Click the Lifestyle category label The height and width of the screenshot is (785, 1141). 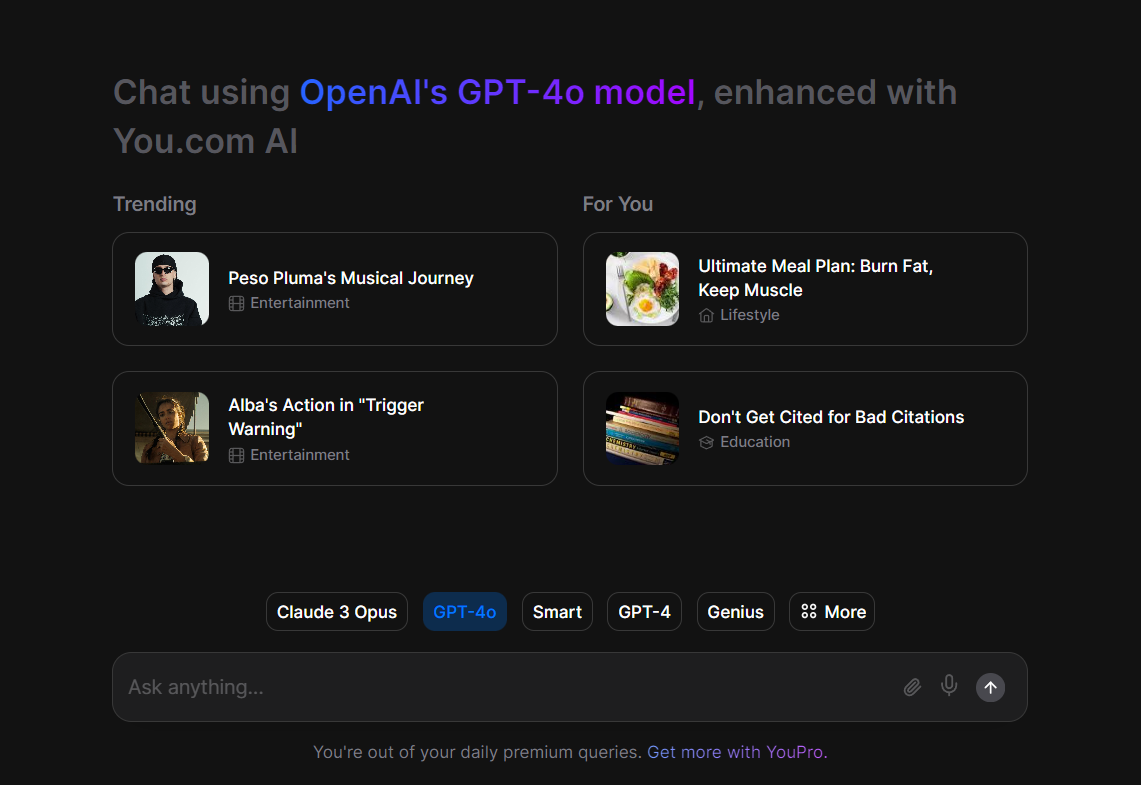[750, 315]
